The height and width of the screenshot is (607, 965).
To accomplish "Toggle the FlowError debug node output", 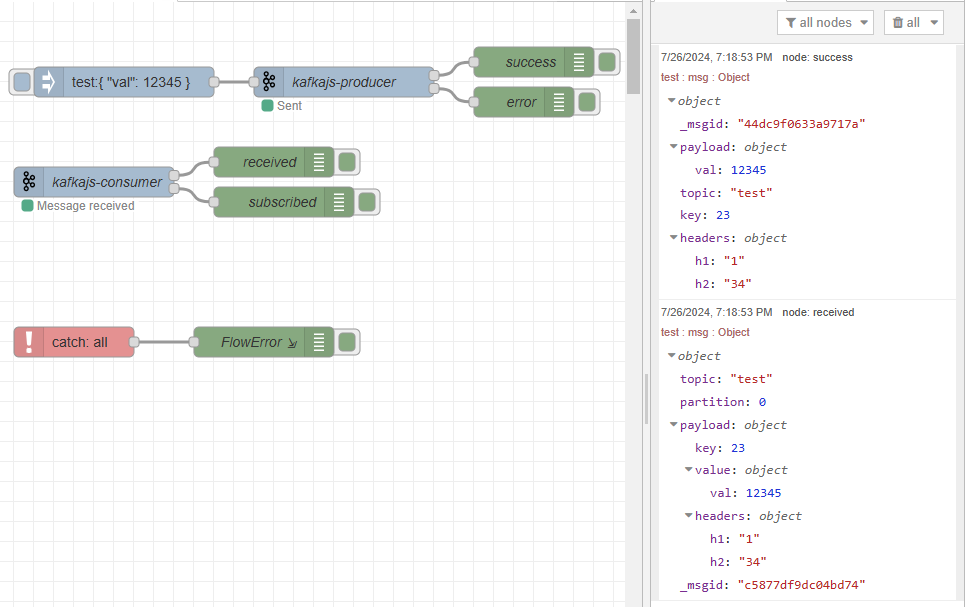I will [347, 342].
